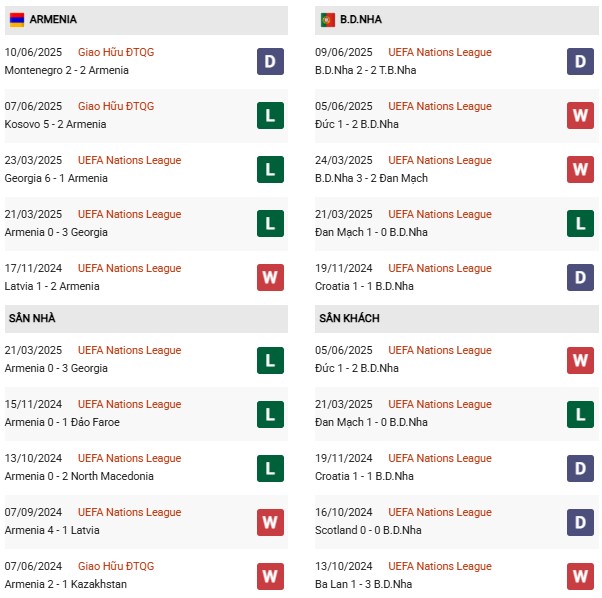This screenshot has width=602, height=598.
Task: Click the L badge for Kosovo 5 - 2 Armenia
Action: pyautogui.click(x=270, y=115)
